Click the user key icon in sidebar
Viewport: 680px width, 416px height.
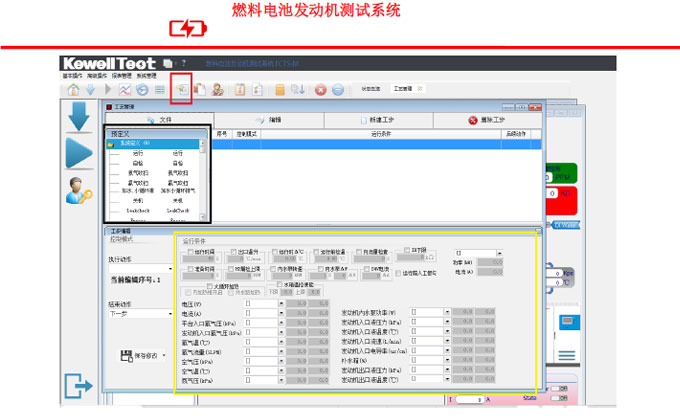pos(79,191)
